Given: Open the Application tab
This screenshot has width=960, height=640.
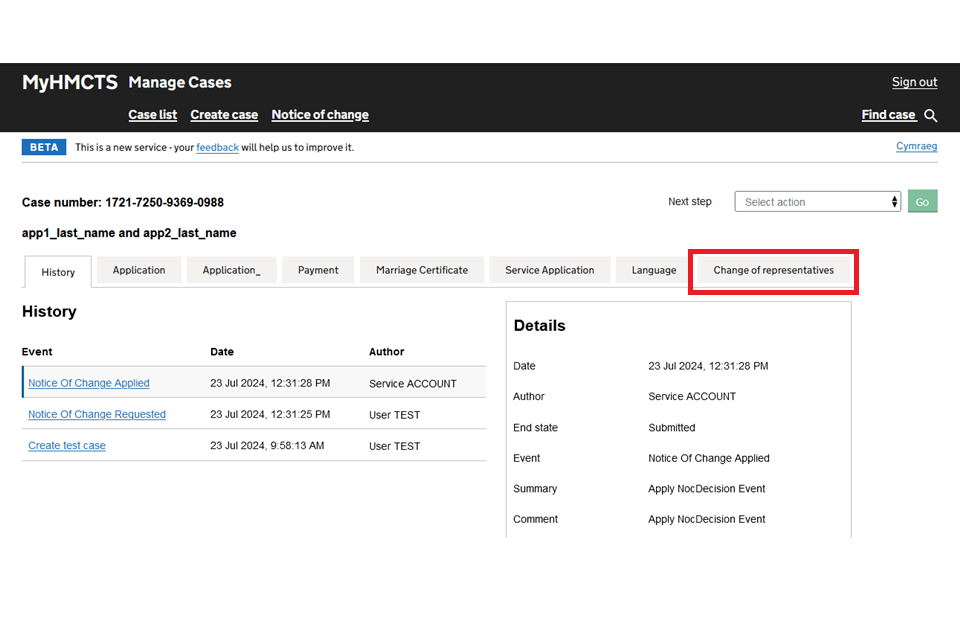Looking at the screenshot, I should click(x=139, y=270).
